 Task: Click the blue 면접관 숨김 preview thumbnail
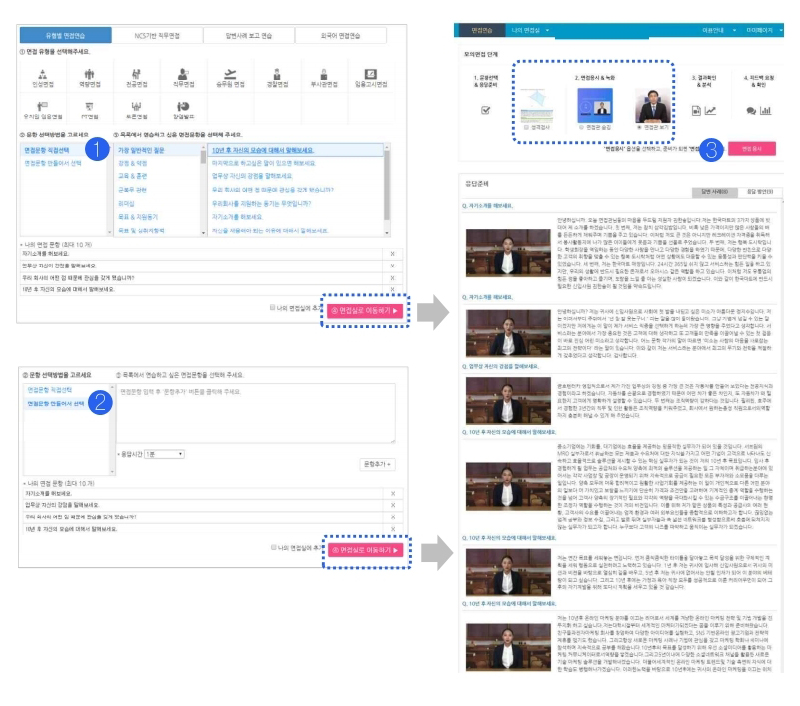click(x=595, y=105)
